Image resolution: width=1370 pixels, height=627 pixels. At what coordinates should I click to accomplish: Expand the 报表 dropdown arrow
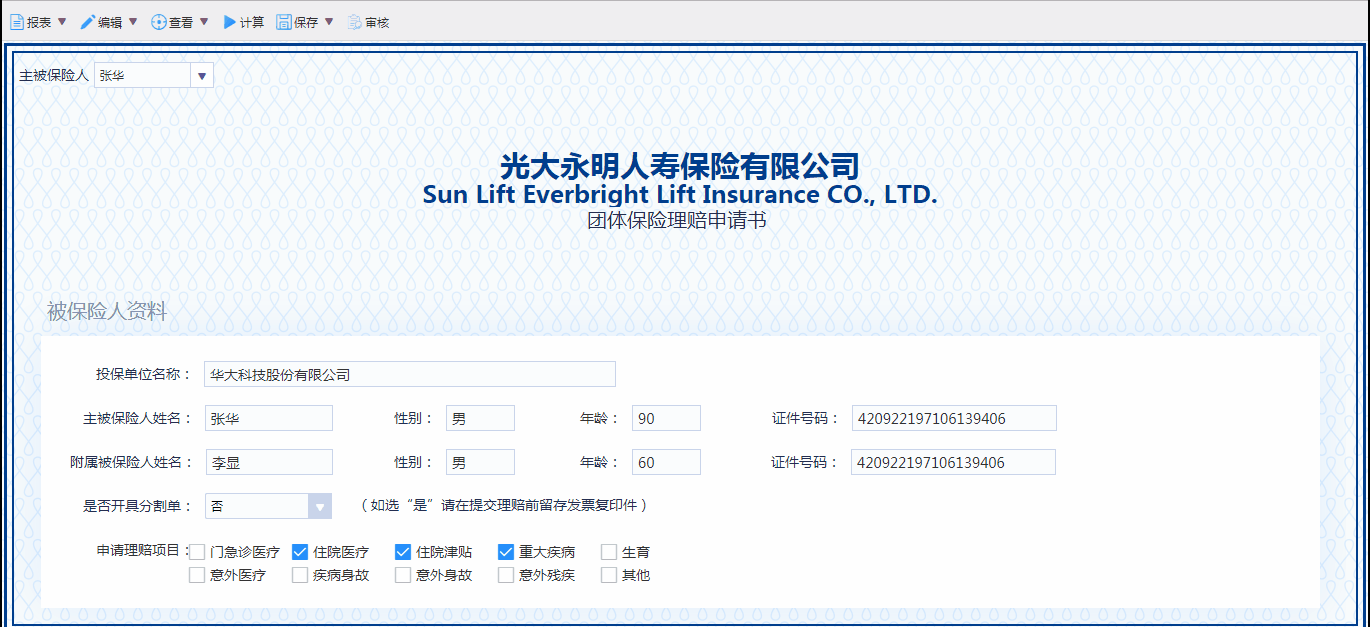[62, 22]
